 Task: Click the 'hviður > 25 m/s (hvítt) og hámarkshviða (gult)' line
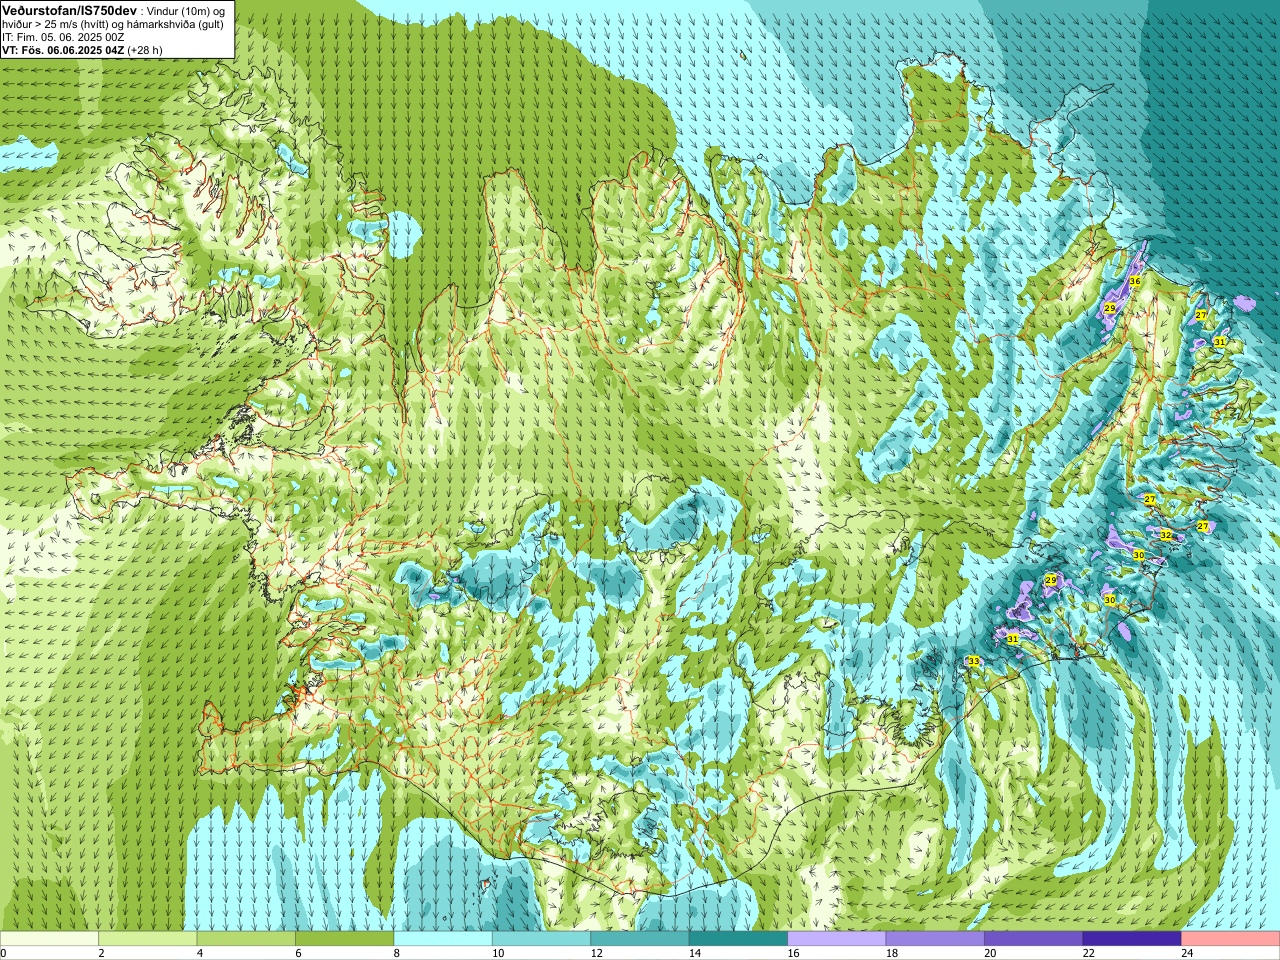click(x=113, y=24)
